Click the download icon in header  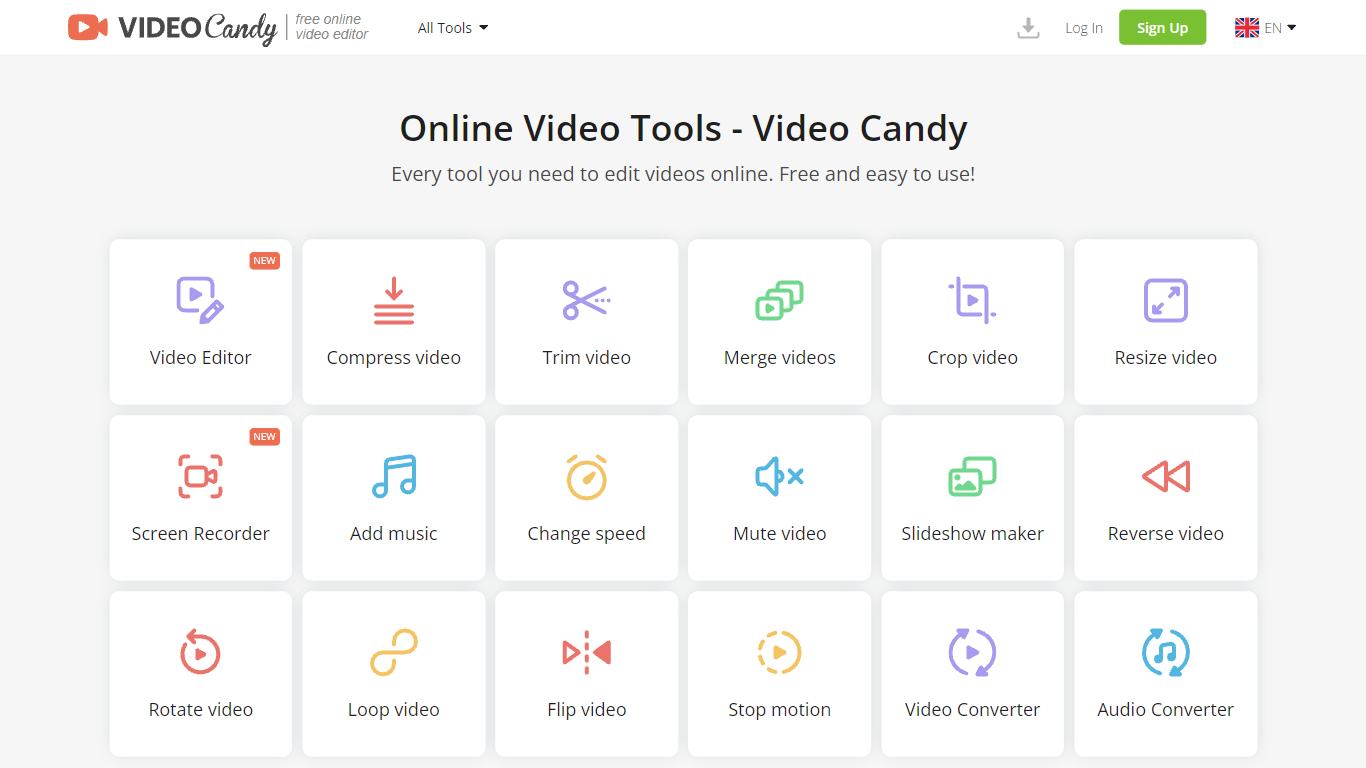(x=1028, y=28)
